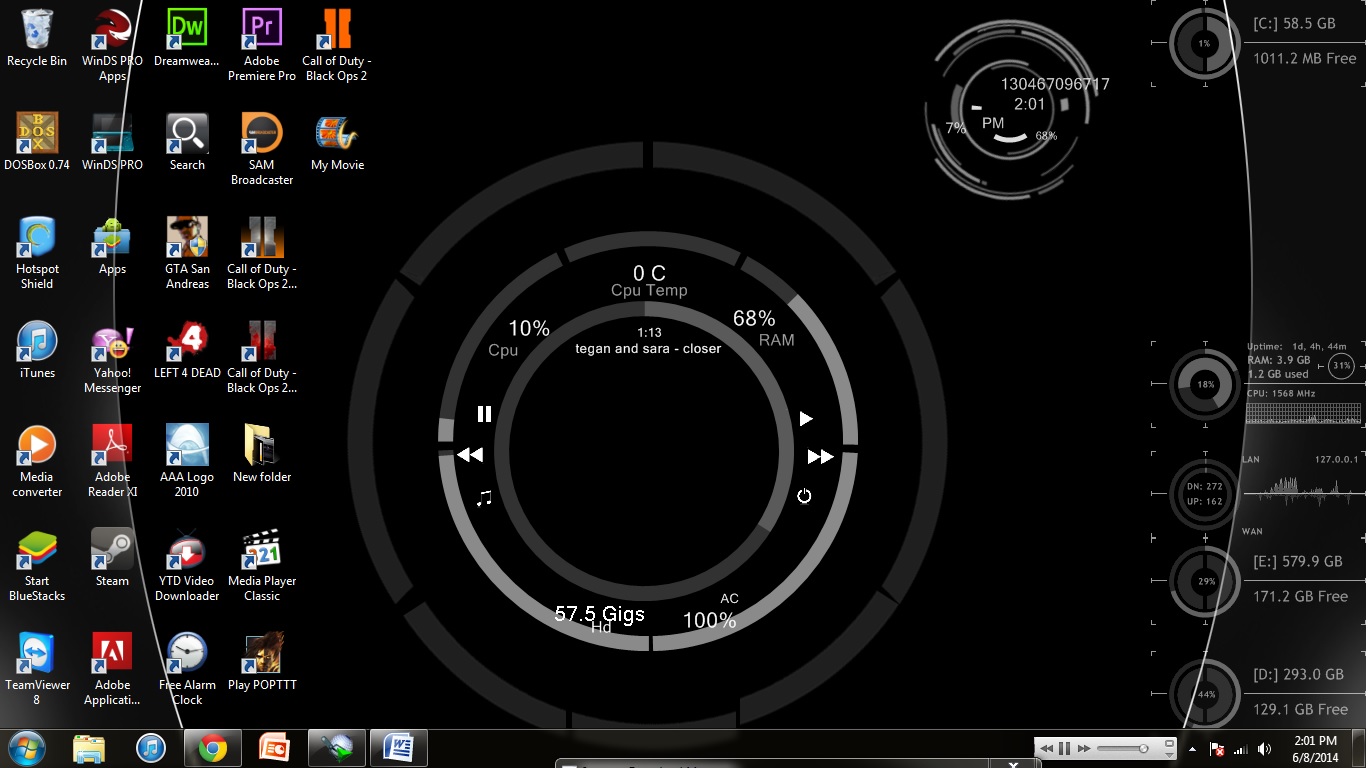Image resolution: width=1368 pixels, height=770 pixels.
Task: Click the '130467096717' number in the clock widget
Action: pyautogui.click(x=1055, y=84)
